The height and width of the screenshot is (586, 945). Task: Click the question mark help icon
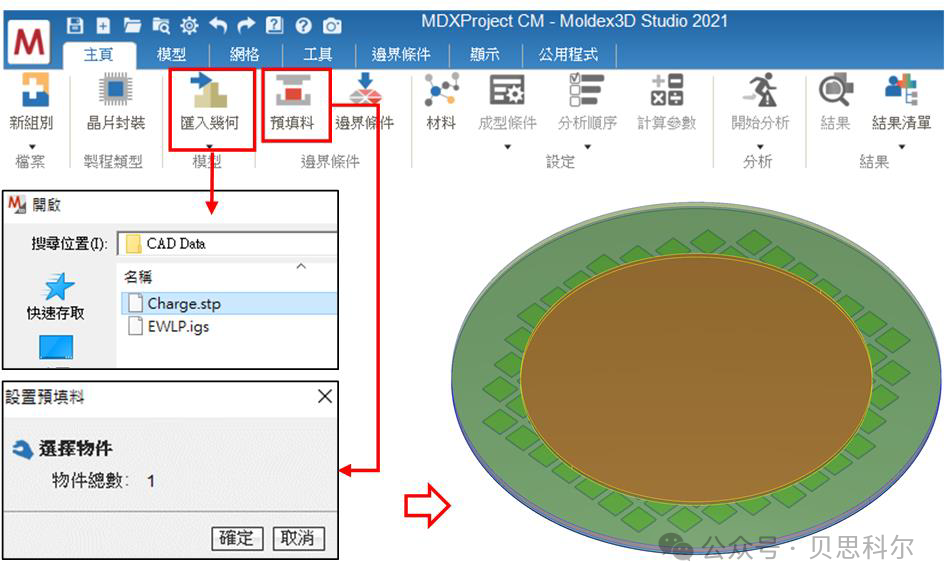(304, 25)
